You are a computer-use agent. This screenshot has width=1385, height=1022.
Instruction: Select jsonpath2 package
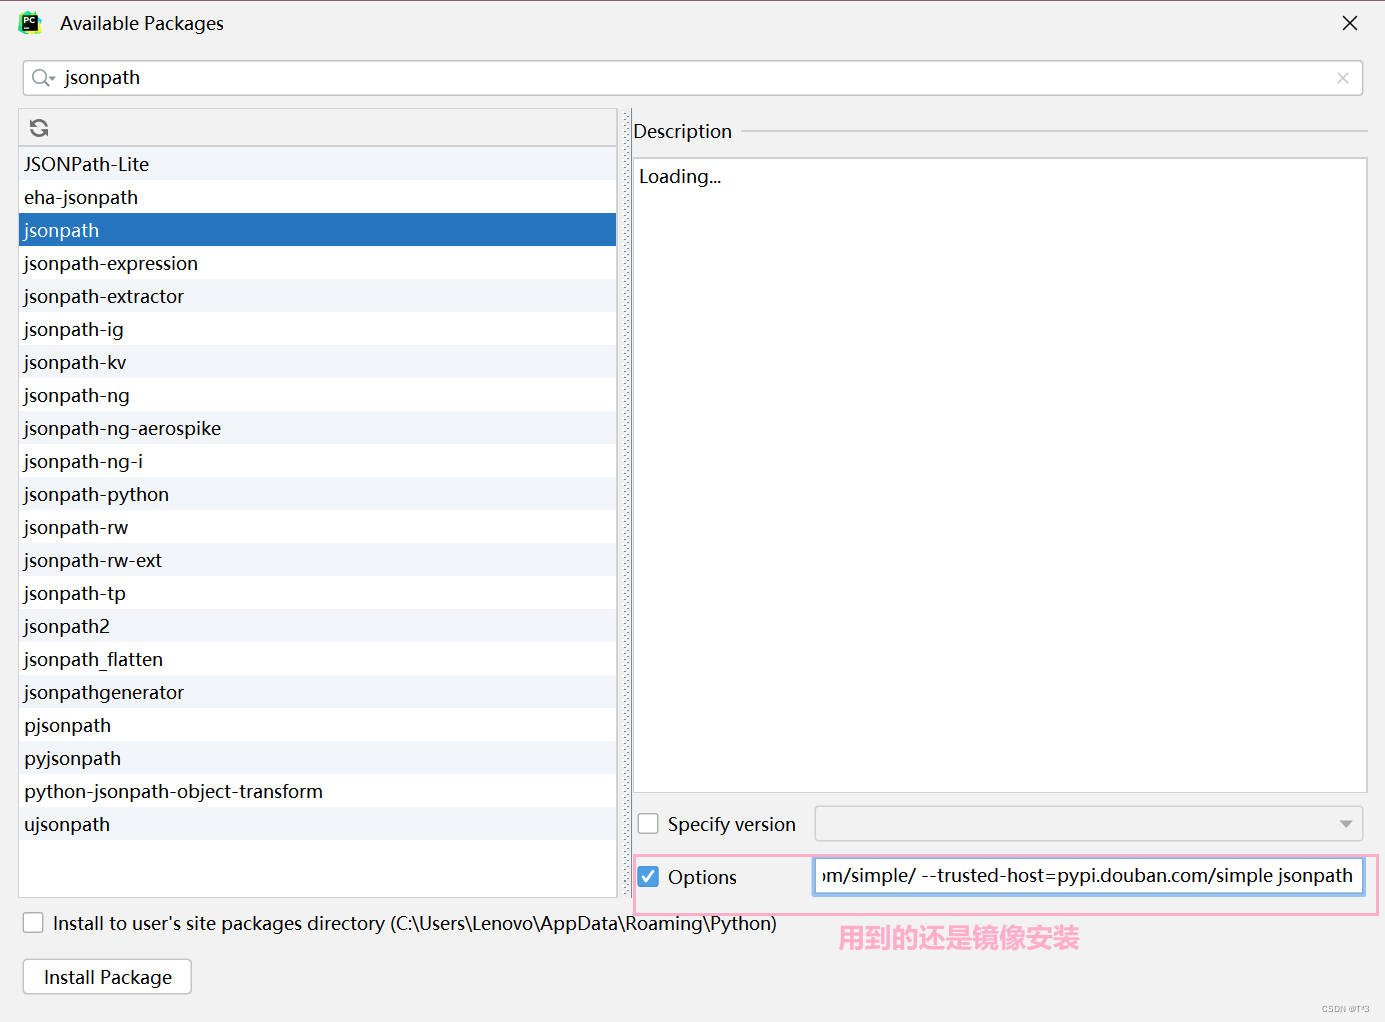point(318,626)
